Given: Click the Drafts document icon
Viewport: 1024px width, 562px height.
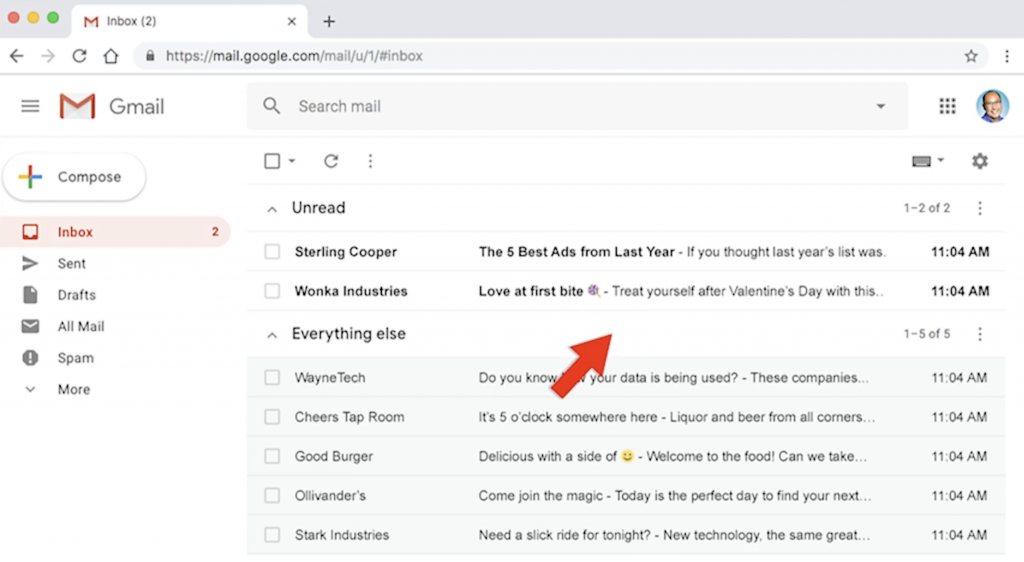Looking at the screenshot, I should click(30, 294).
